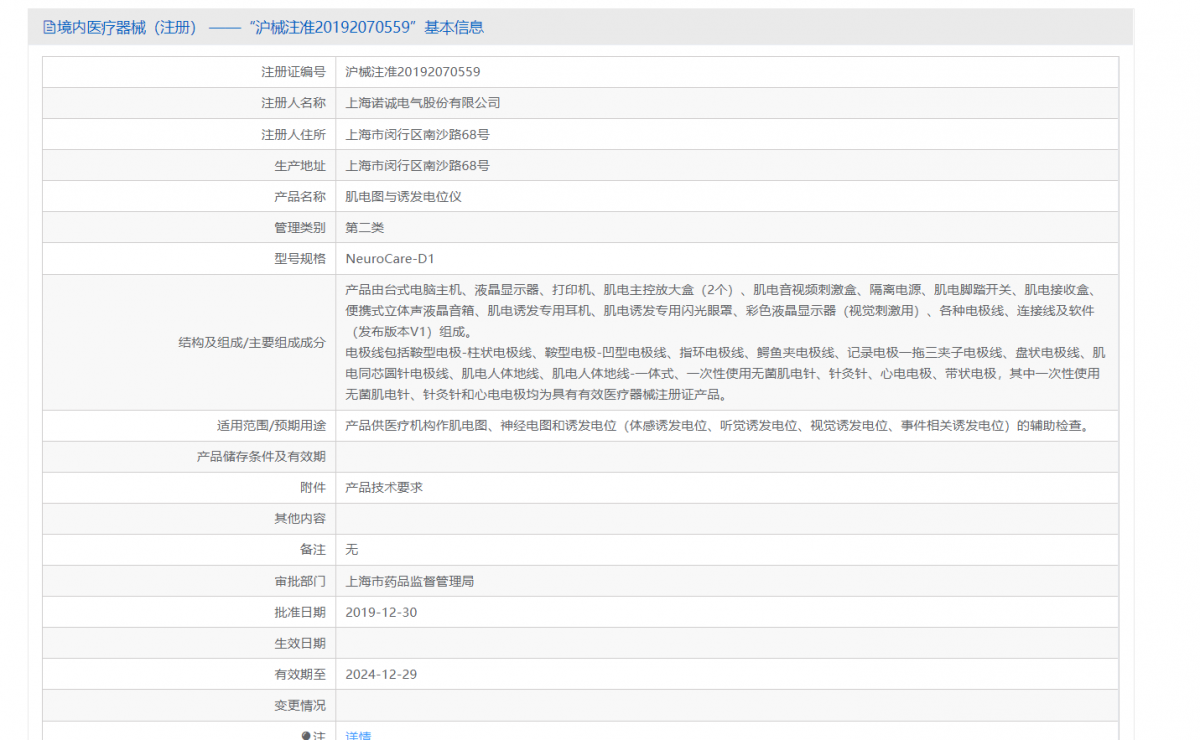Click registrant name 上海诺诚电气股份有限公司
This screenshot has height=740, width=1200.
(423, 103)
